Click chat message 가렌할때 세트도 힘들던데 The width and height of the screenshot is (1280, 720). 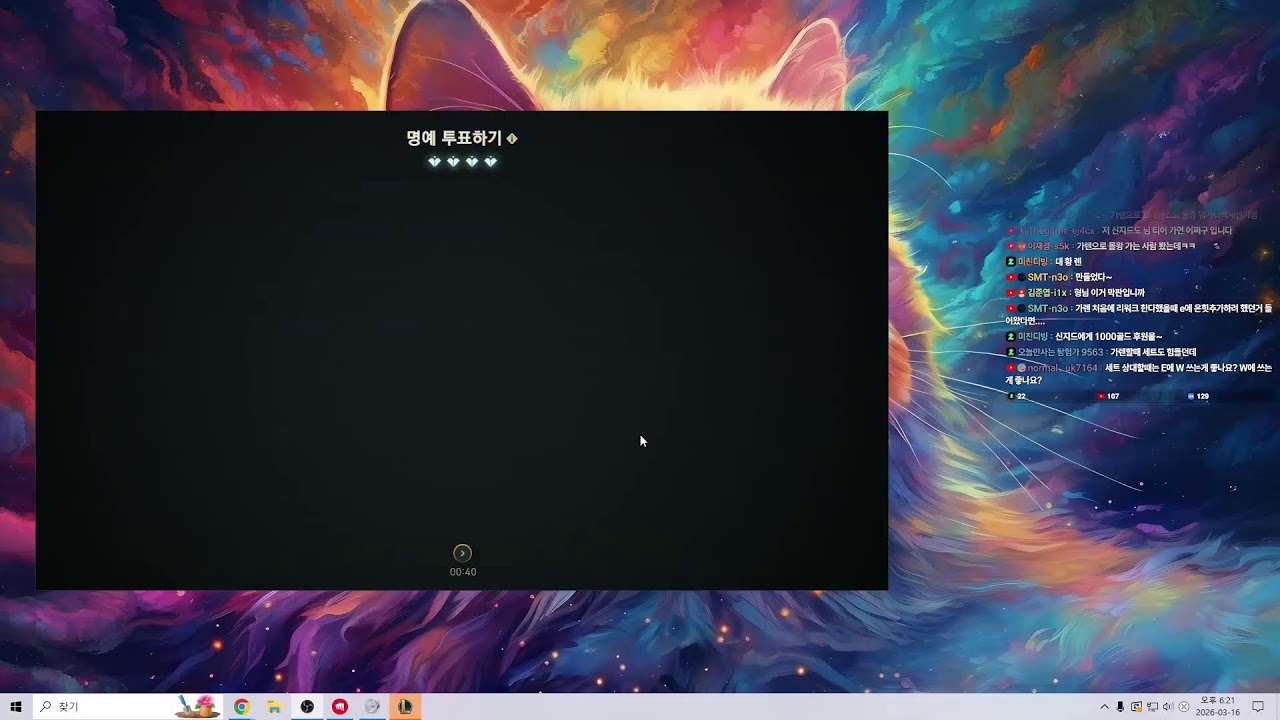click(x=1153, y=352)
